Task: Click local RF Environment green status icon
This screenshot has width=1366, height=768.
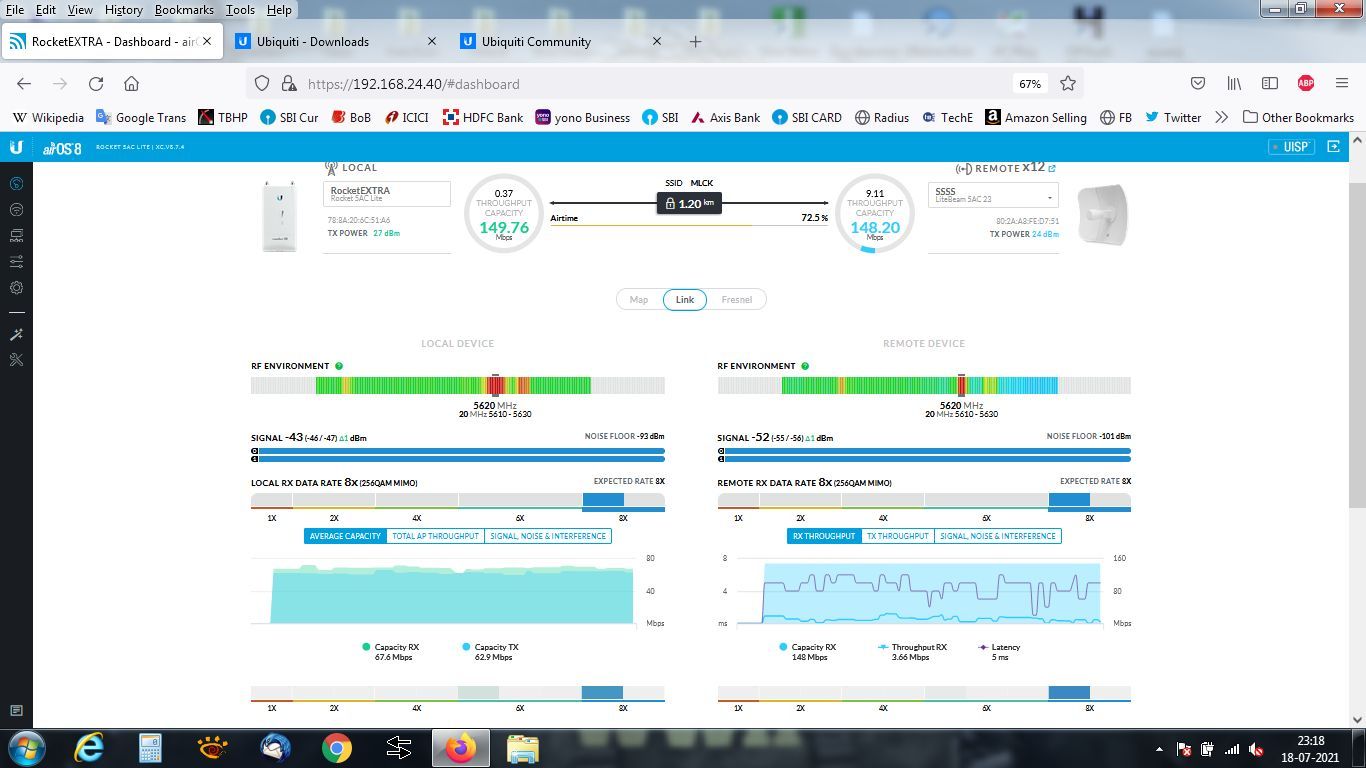Action: coord(339,366)
